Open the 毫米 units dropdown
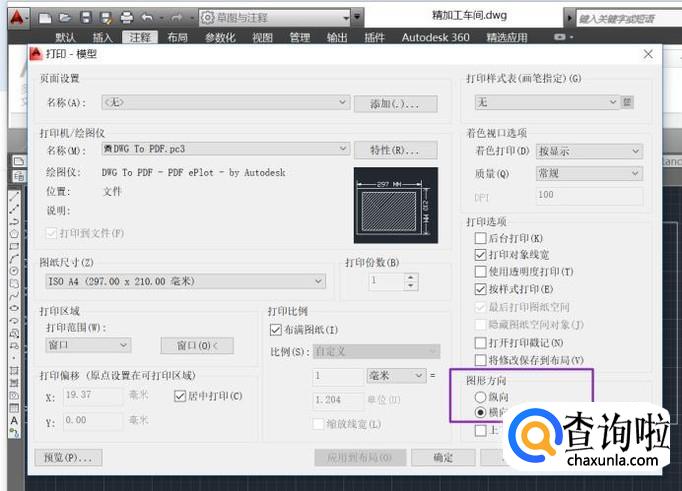682x491 pixels. pos(396,376)
